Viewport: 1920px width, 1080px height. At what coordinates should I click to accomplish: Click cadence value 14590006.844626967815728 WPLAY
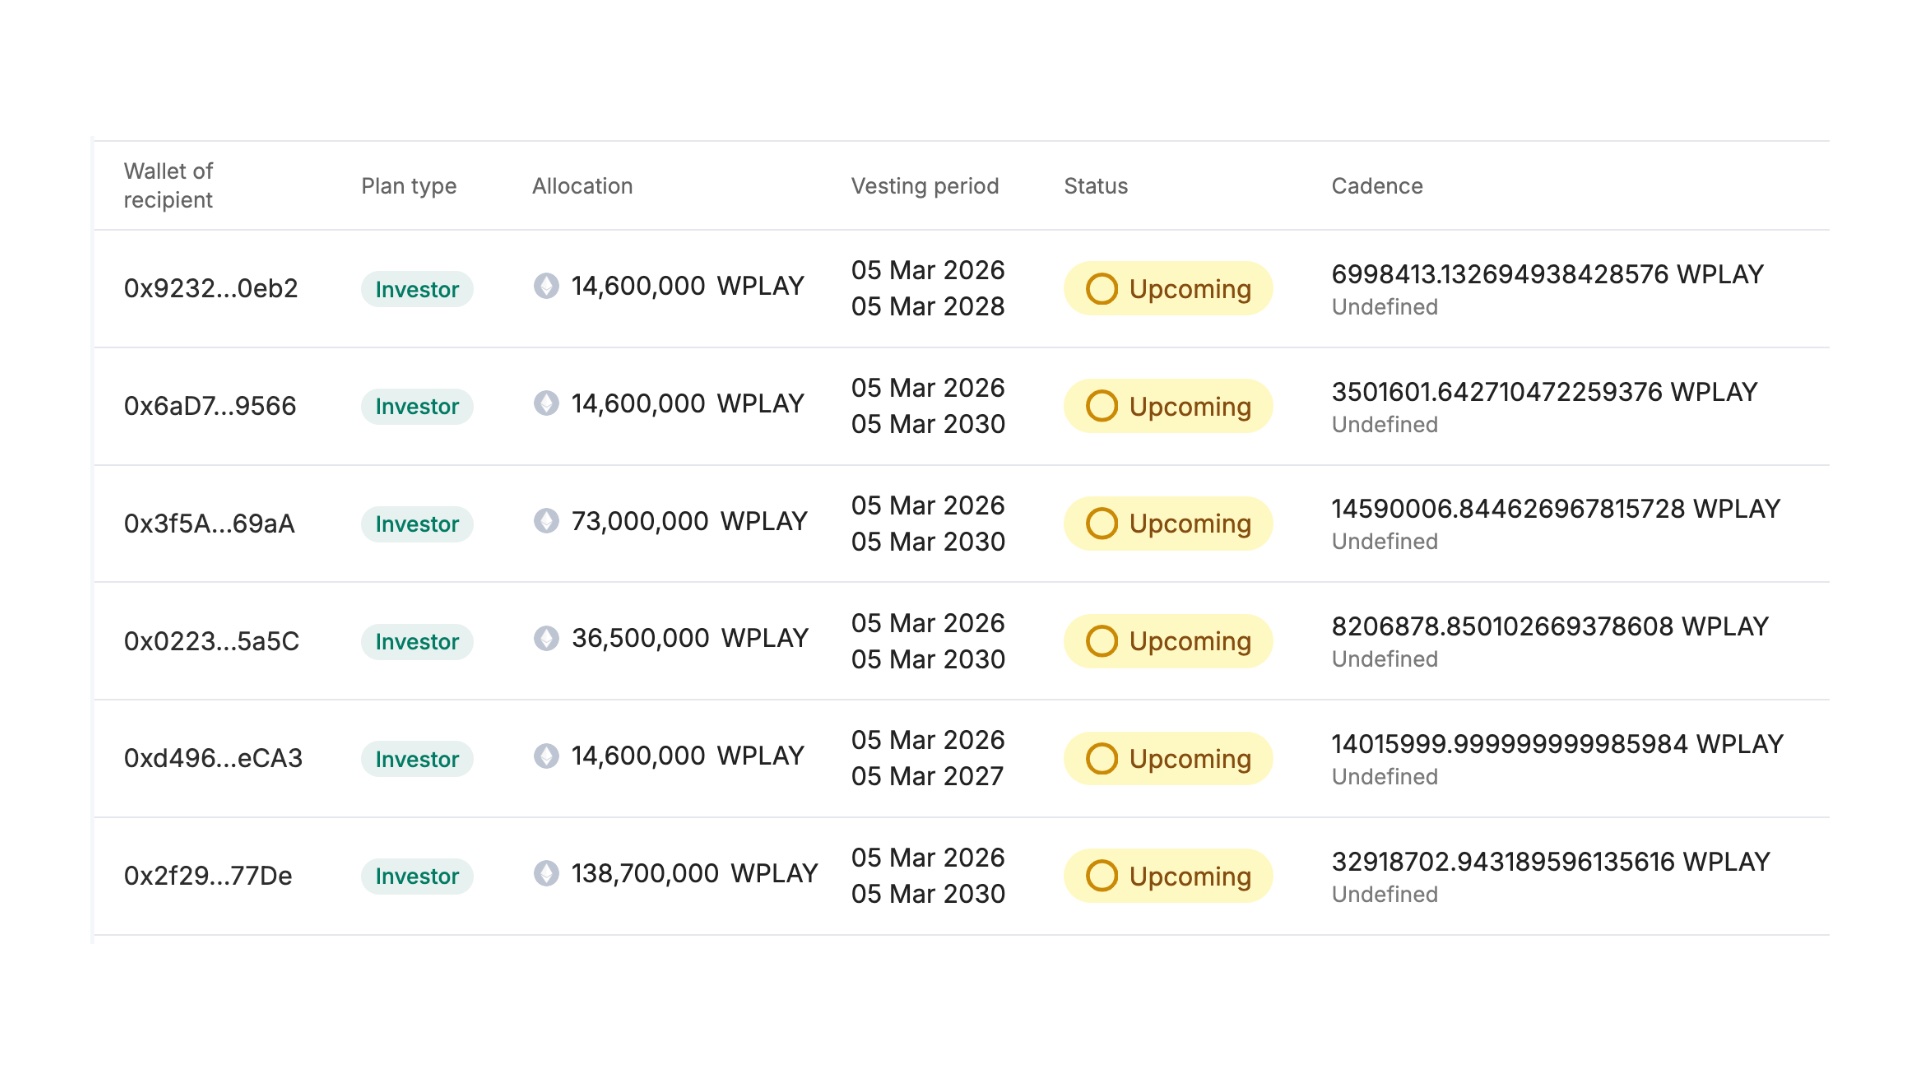pos(1556,509)
